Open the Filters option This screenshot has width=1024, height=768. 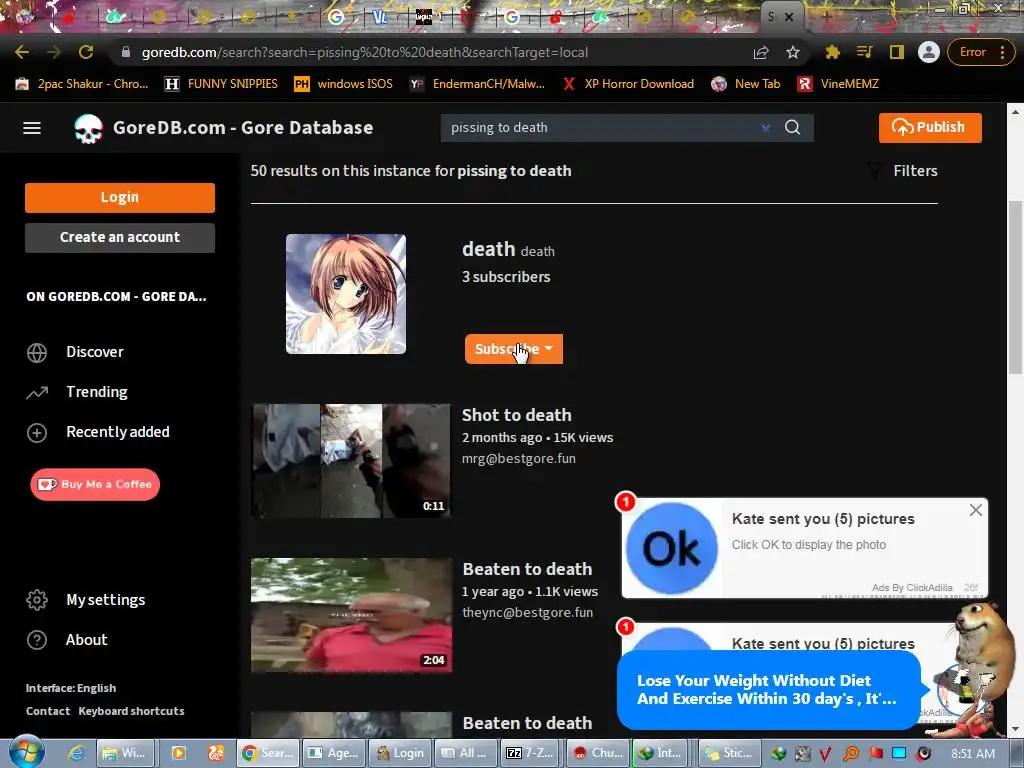click(x=902, y=171)
